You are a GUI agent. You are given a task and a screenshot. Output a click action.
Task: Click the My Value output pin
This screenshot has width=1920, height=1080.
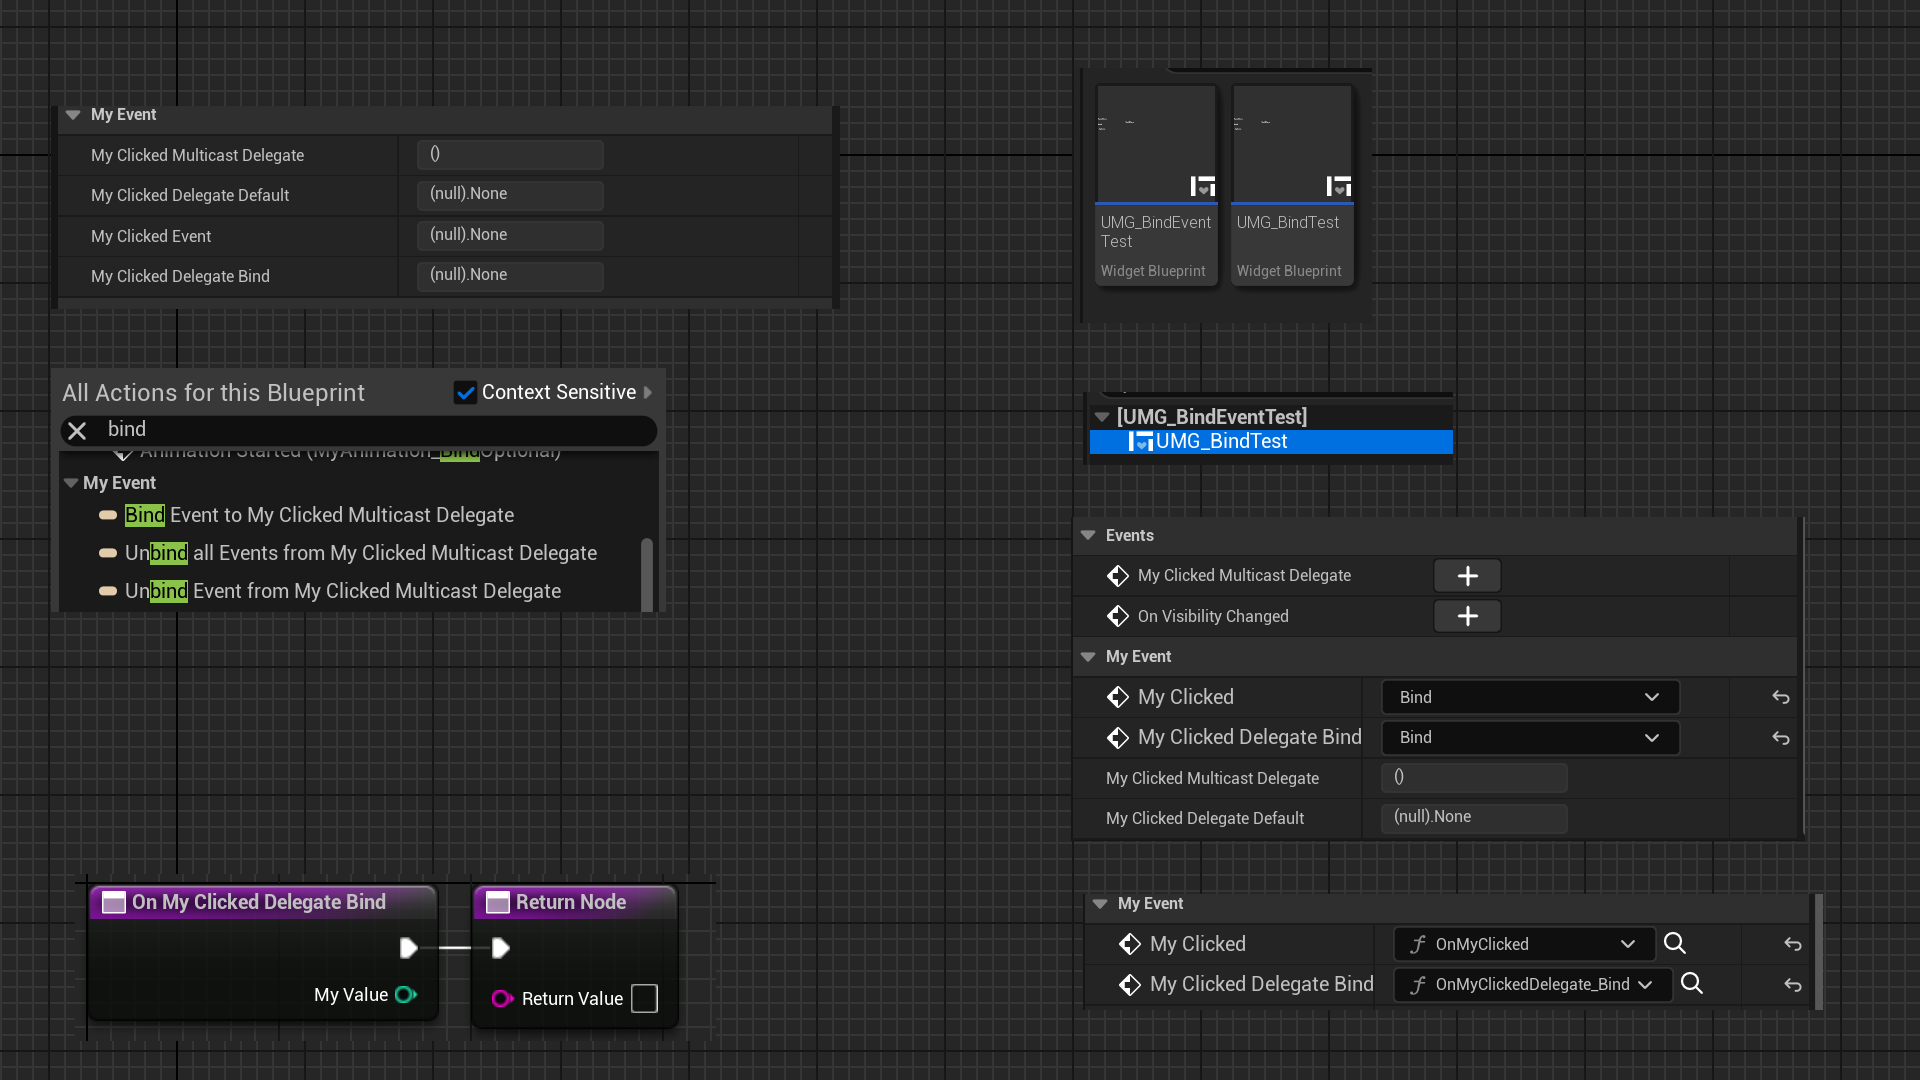(x=405, y=995)
